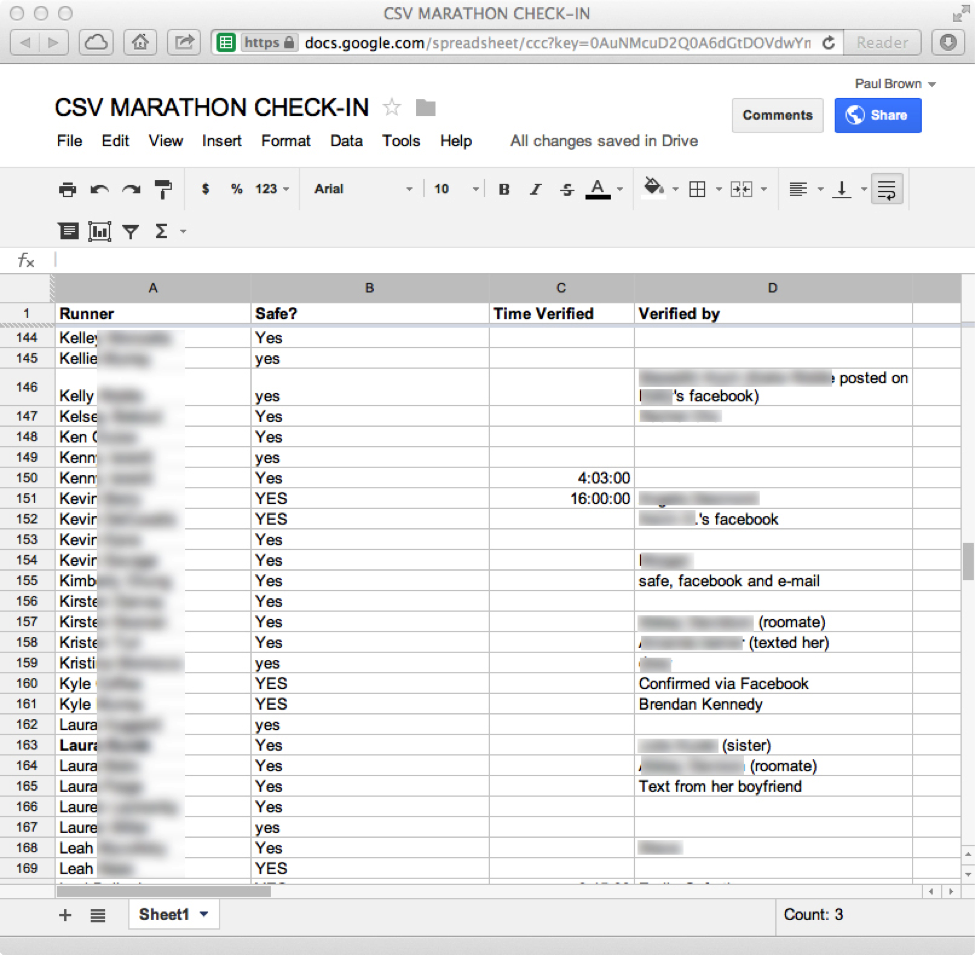Click the undo arrow
This screenshot has width=975, height=955.
[99, 189]
